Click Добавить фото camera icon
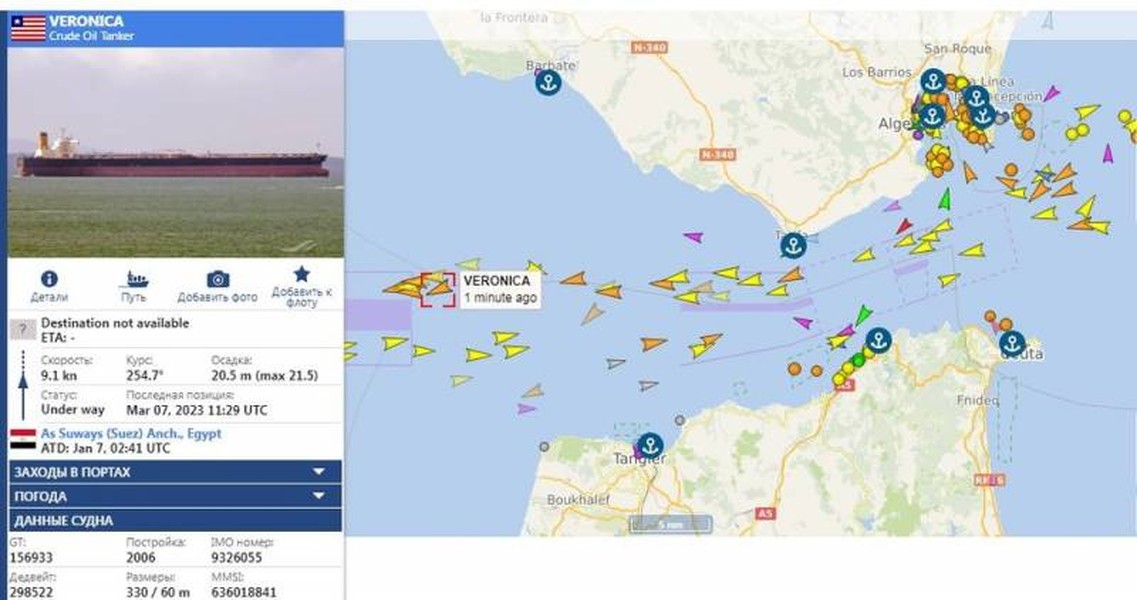This screenshot has width=1137, height=600. coord(218,279)
